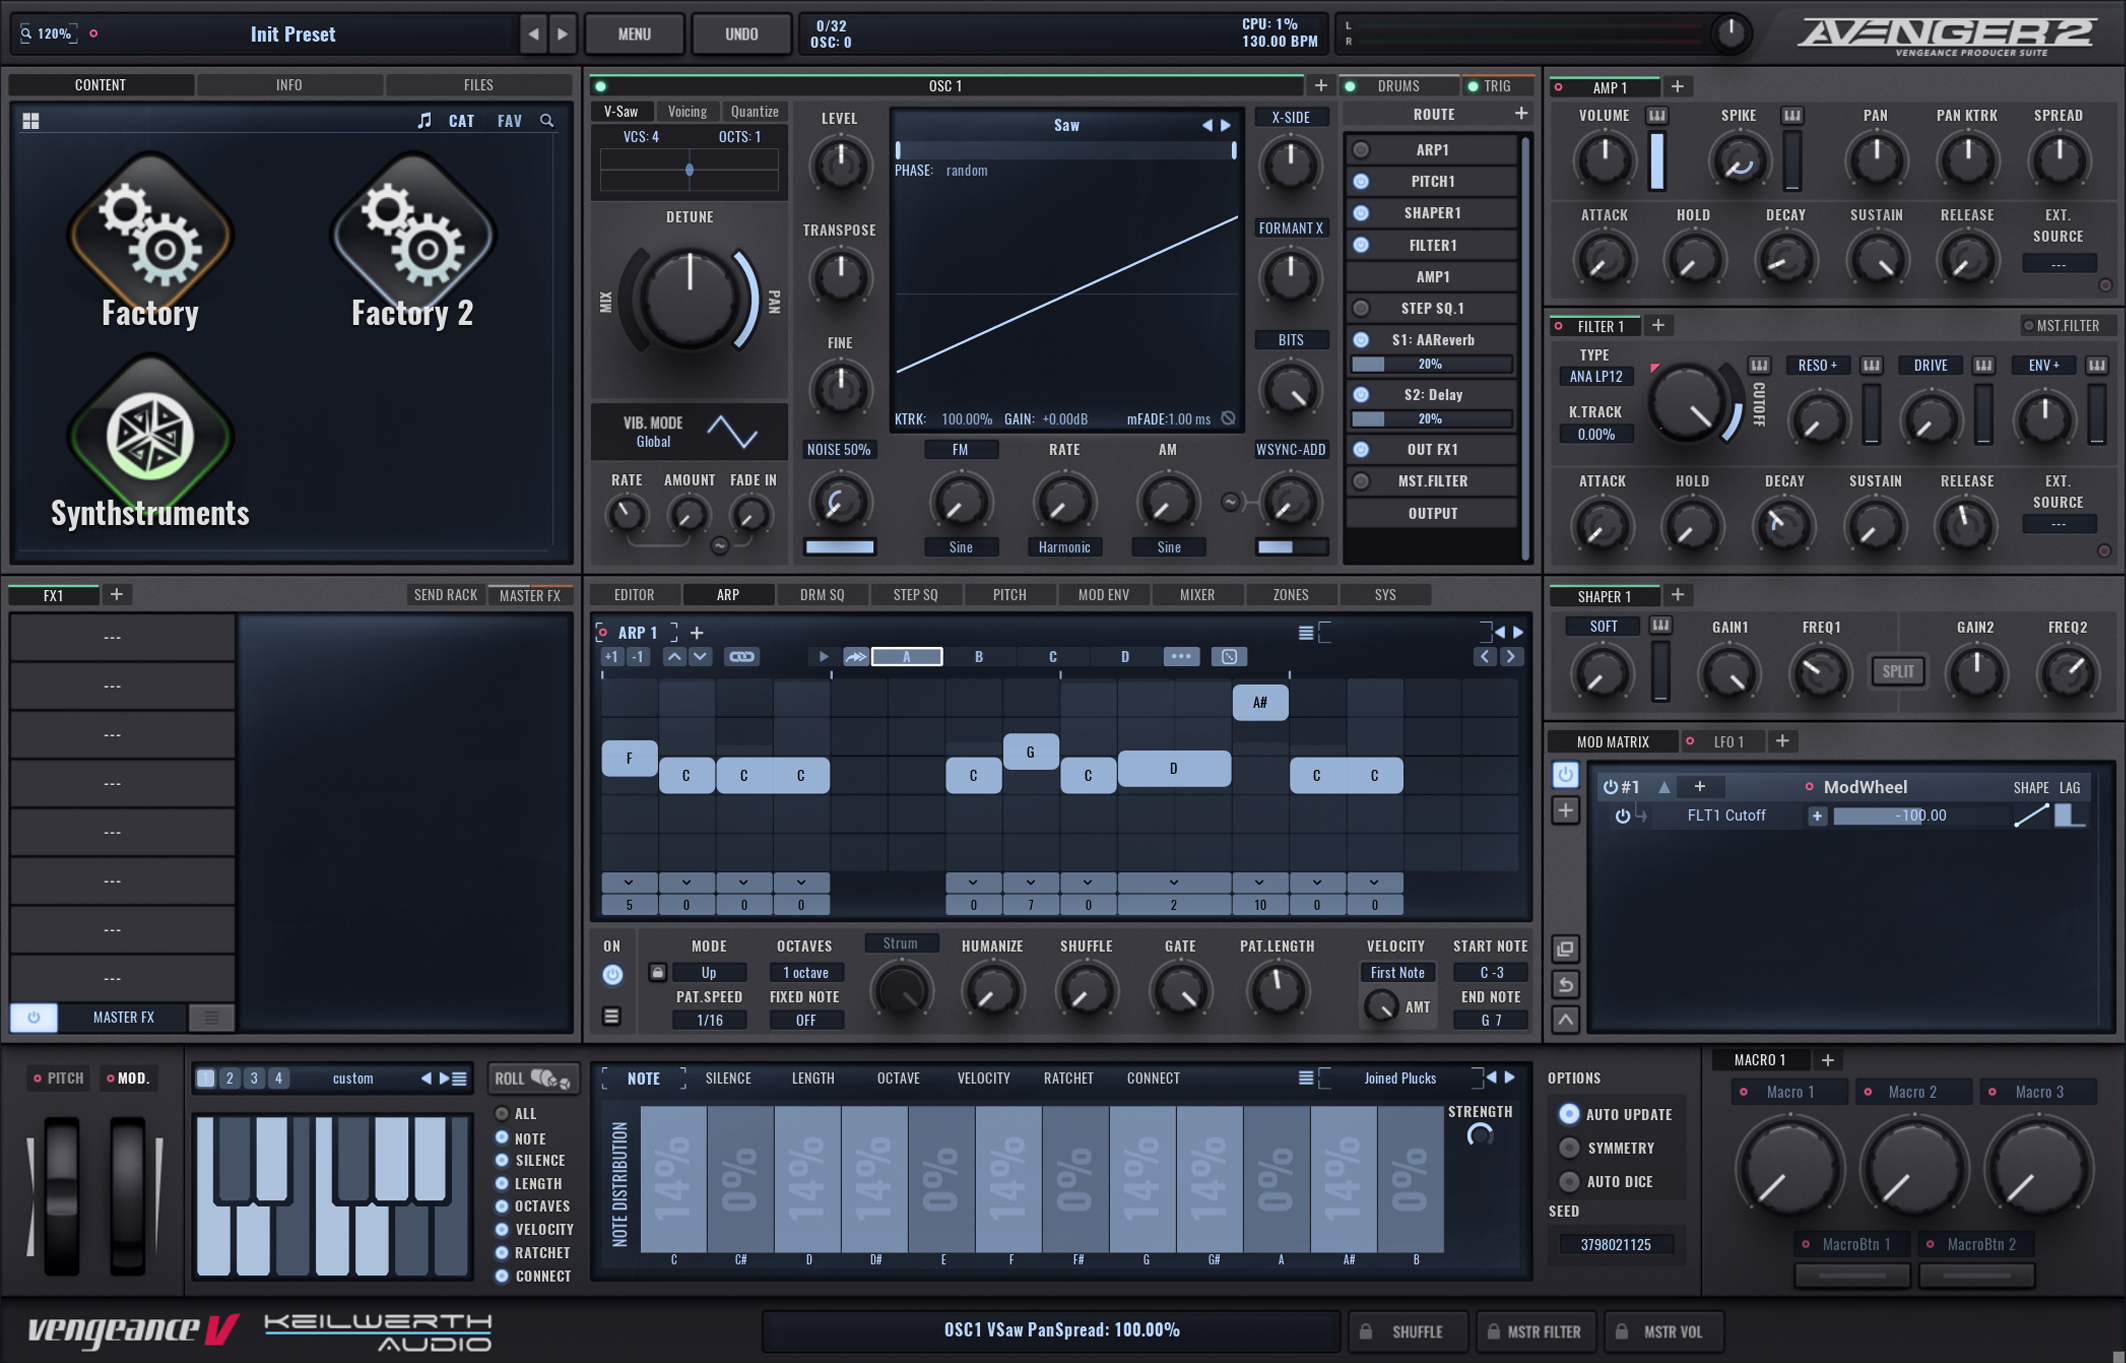
Task: Open the Factory content folder
Action: click(x=150, y=242)
